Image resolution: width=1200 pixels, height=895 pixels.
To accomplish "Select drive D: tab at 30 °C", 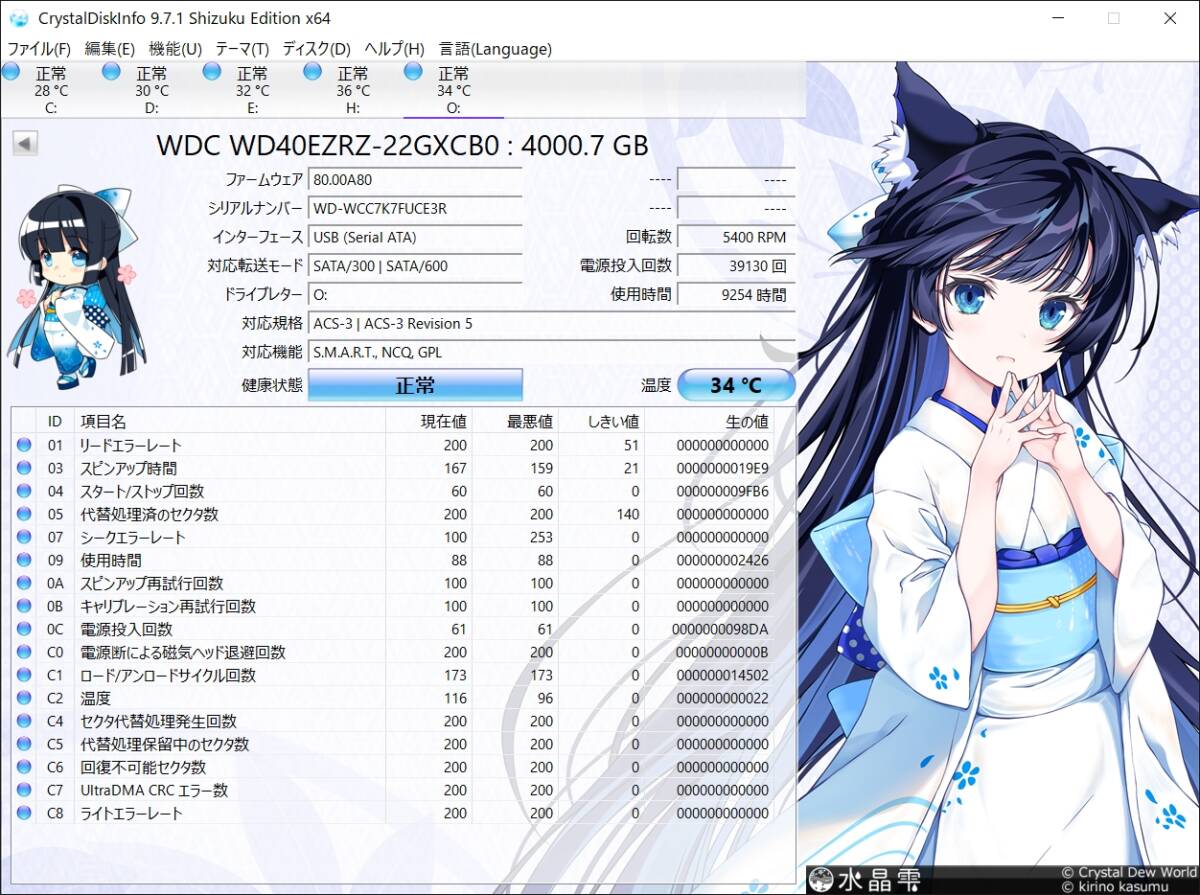I will point(152,90).
